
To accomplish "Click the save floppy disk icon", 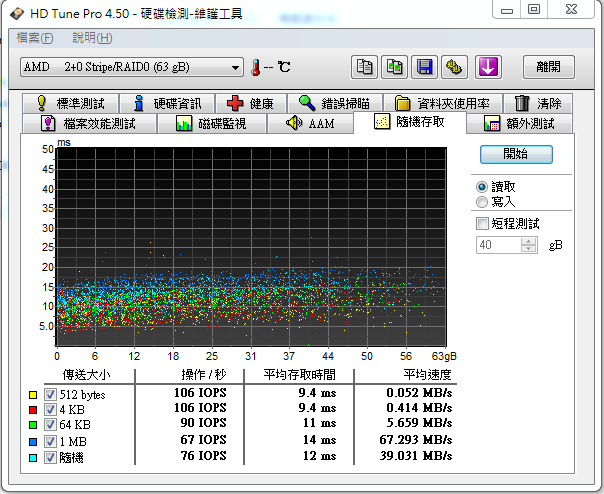I will coord(424,67).
